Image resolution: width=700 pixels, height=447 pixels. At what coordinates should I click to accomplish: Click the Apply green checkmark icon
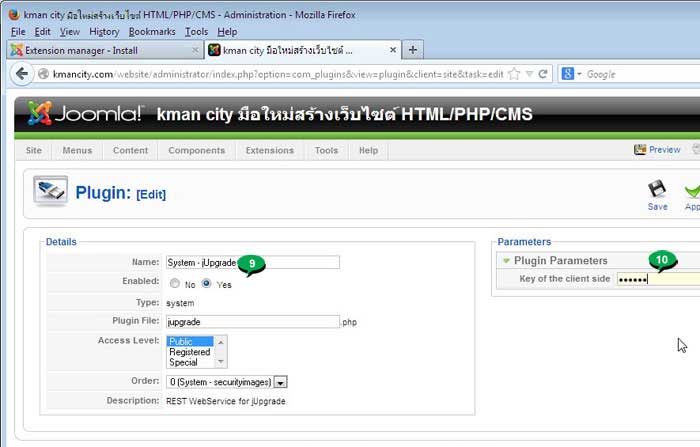click(x=692, y=190)
